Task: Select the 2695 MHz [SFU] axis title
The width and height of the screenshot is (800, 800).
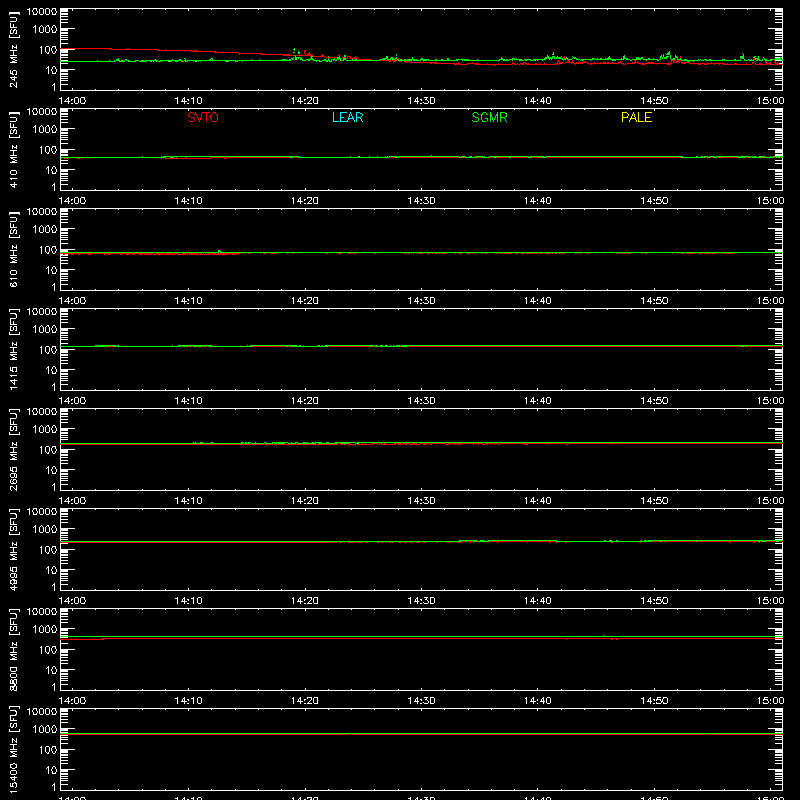Action: (x=13, y=449)
